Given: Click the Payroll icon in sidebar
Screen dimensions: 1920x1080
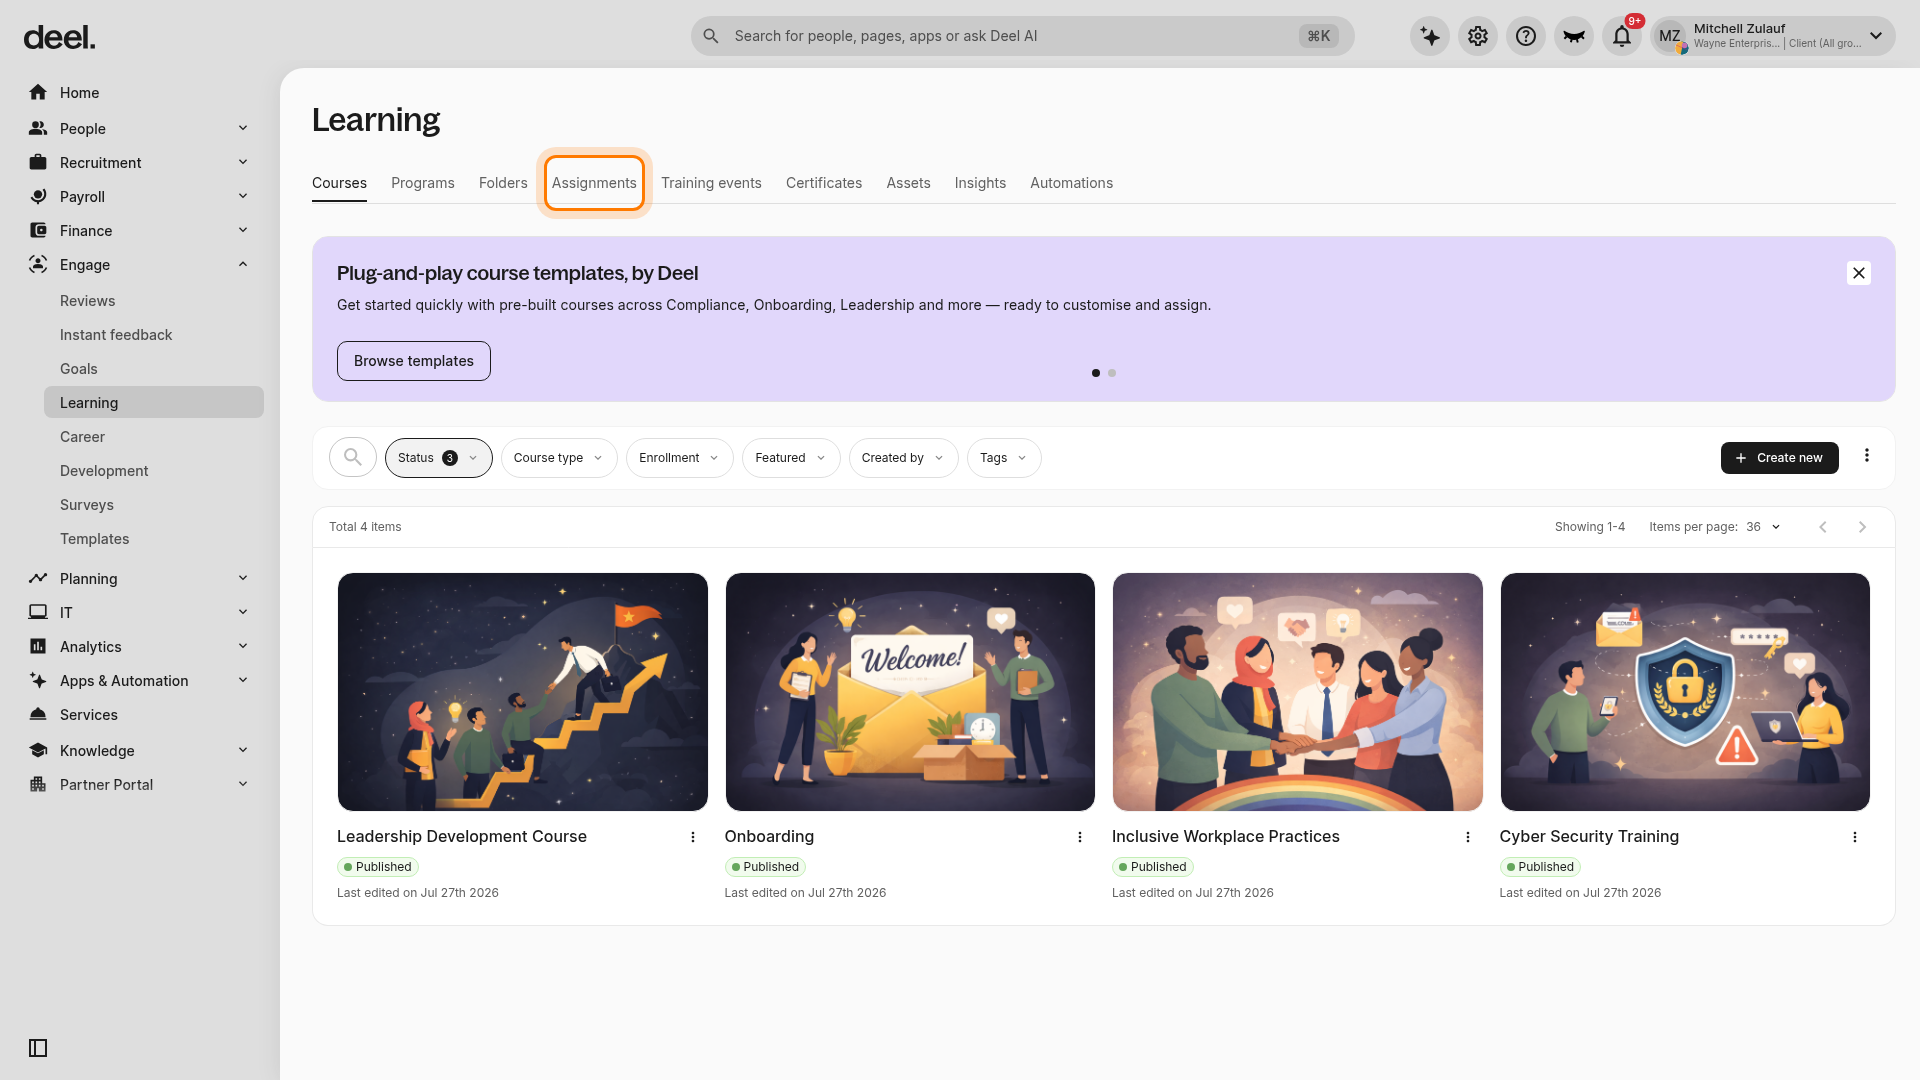Looking at the screenshot, I should 38,196.
